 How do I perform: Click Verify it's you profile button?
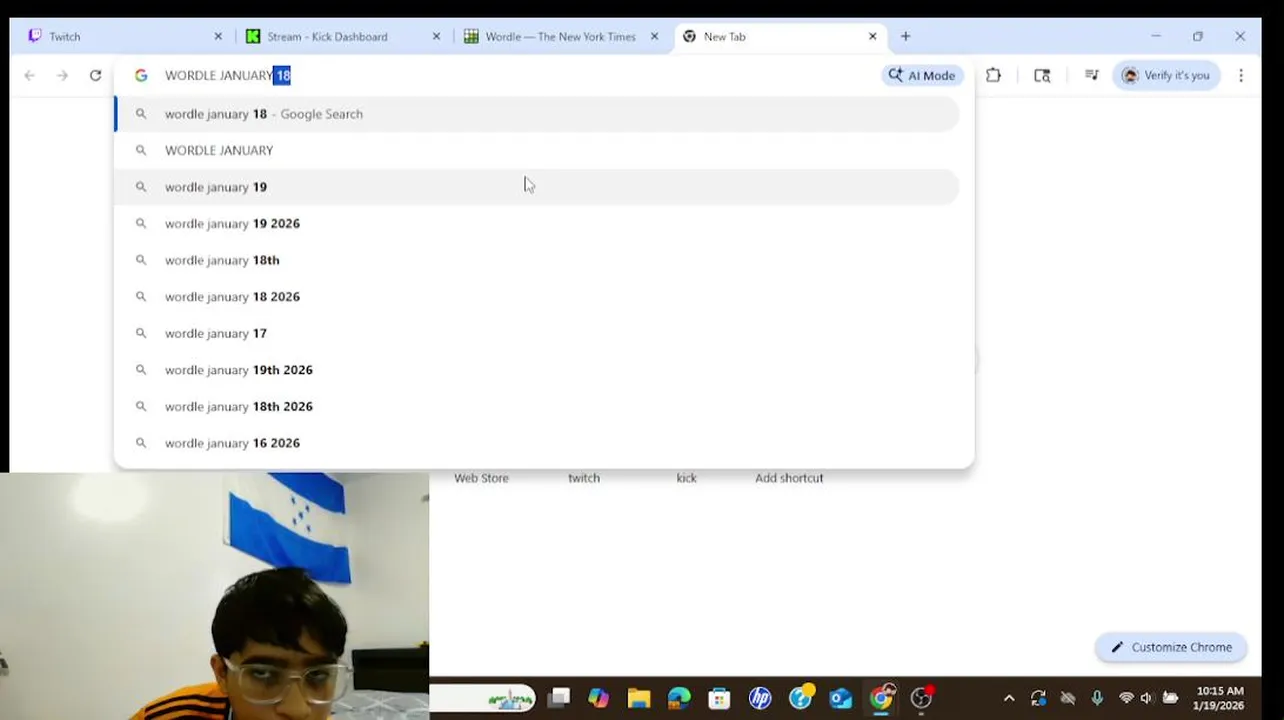[1167, 75]
